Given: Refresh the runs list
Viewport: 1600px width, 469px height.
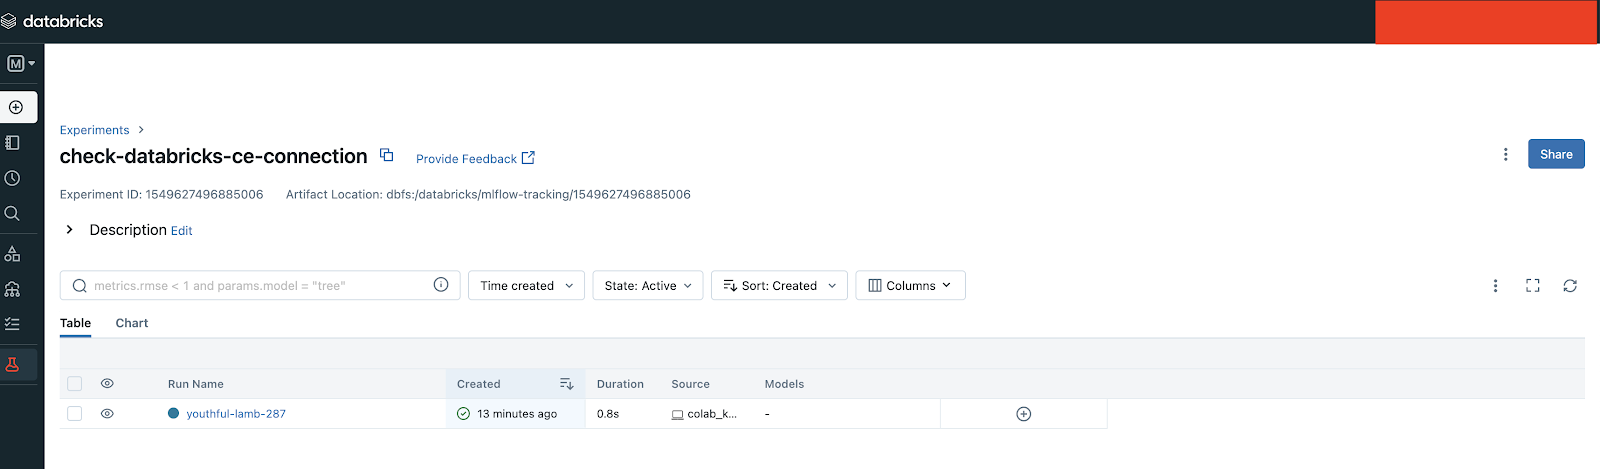Looking at the screenshot, I should point(1570,286).
